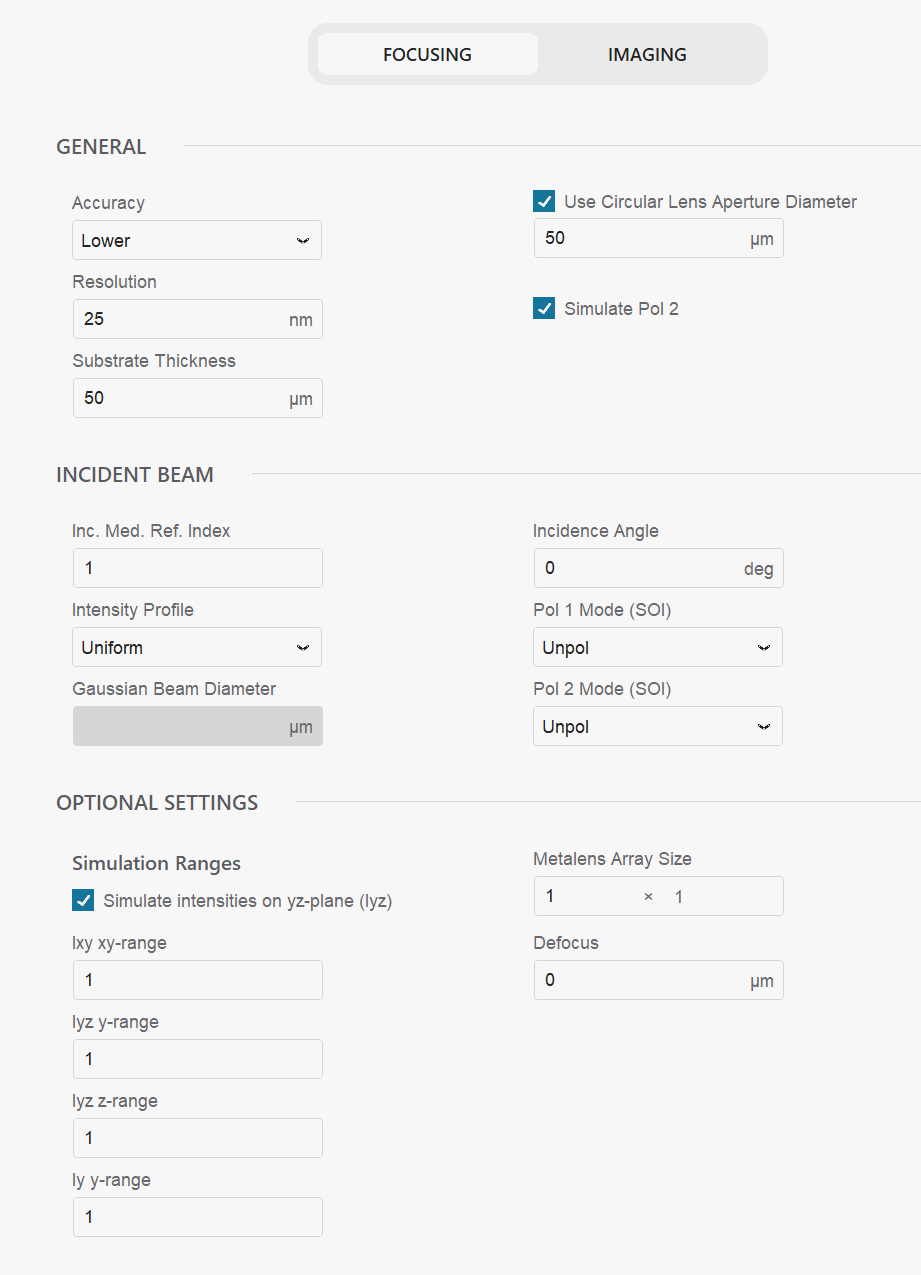Image resolution: width=921 pixels, height=1275 pixels.
Task: Disable Simulate intensities on yz-plane checkbox
Action: (x=84, y=901)
